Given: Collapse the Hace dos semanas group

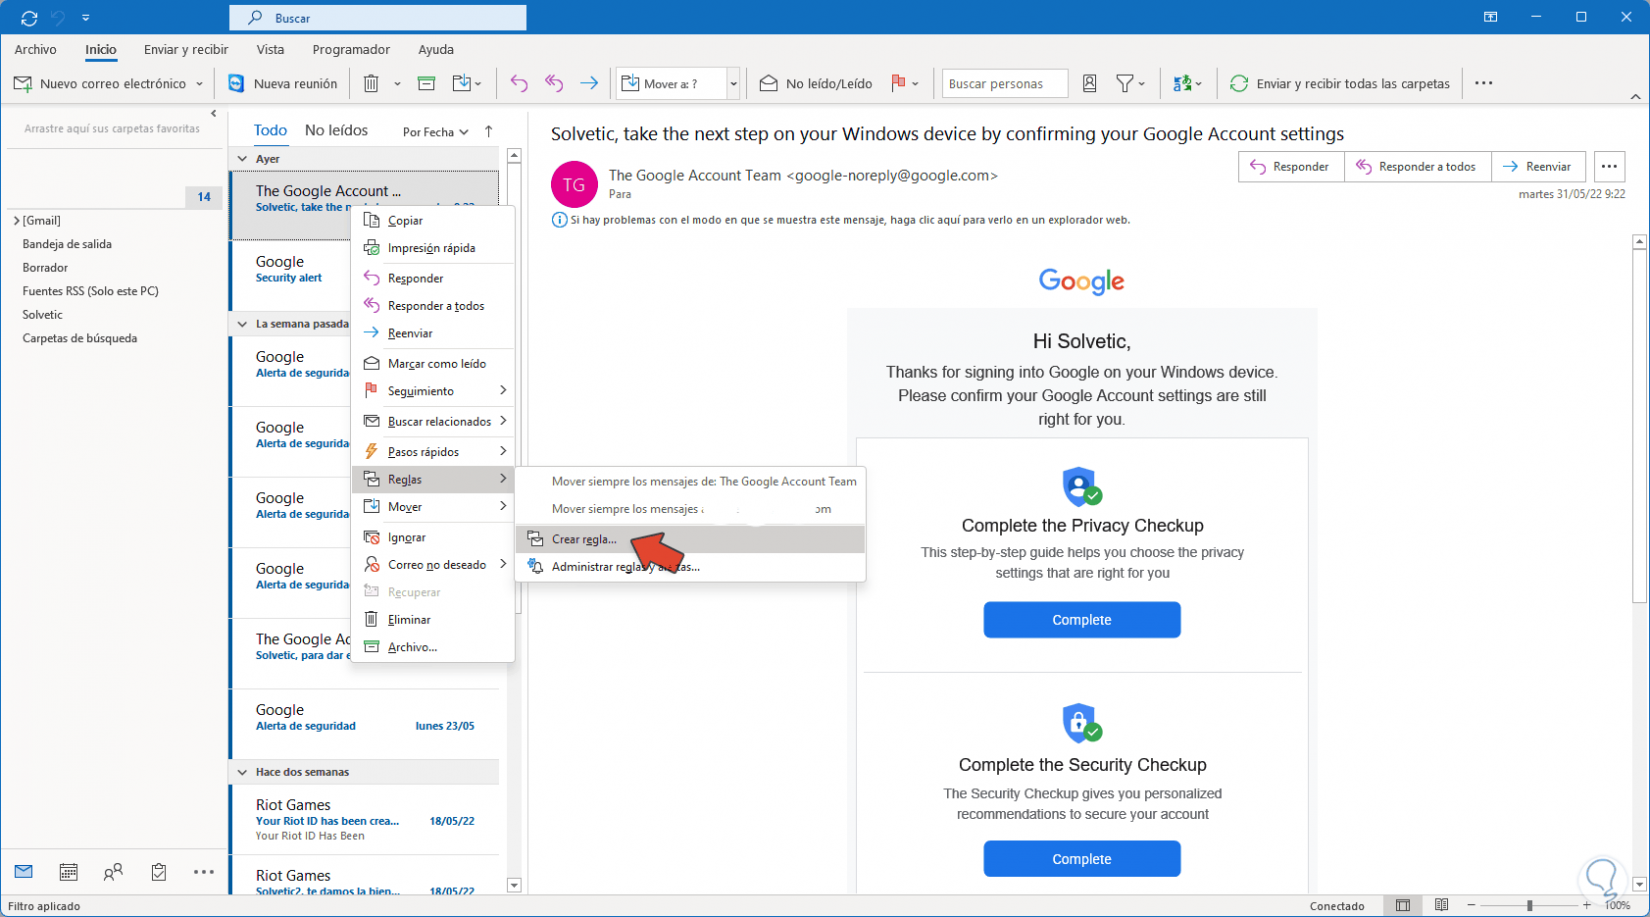Looking at the screenshot, I should [x=242, y=772].
